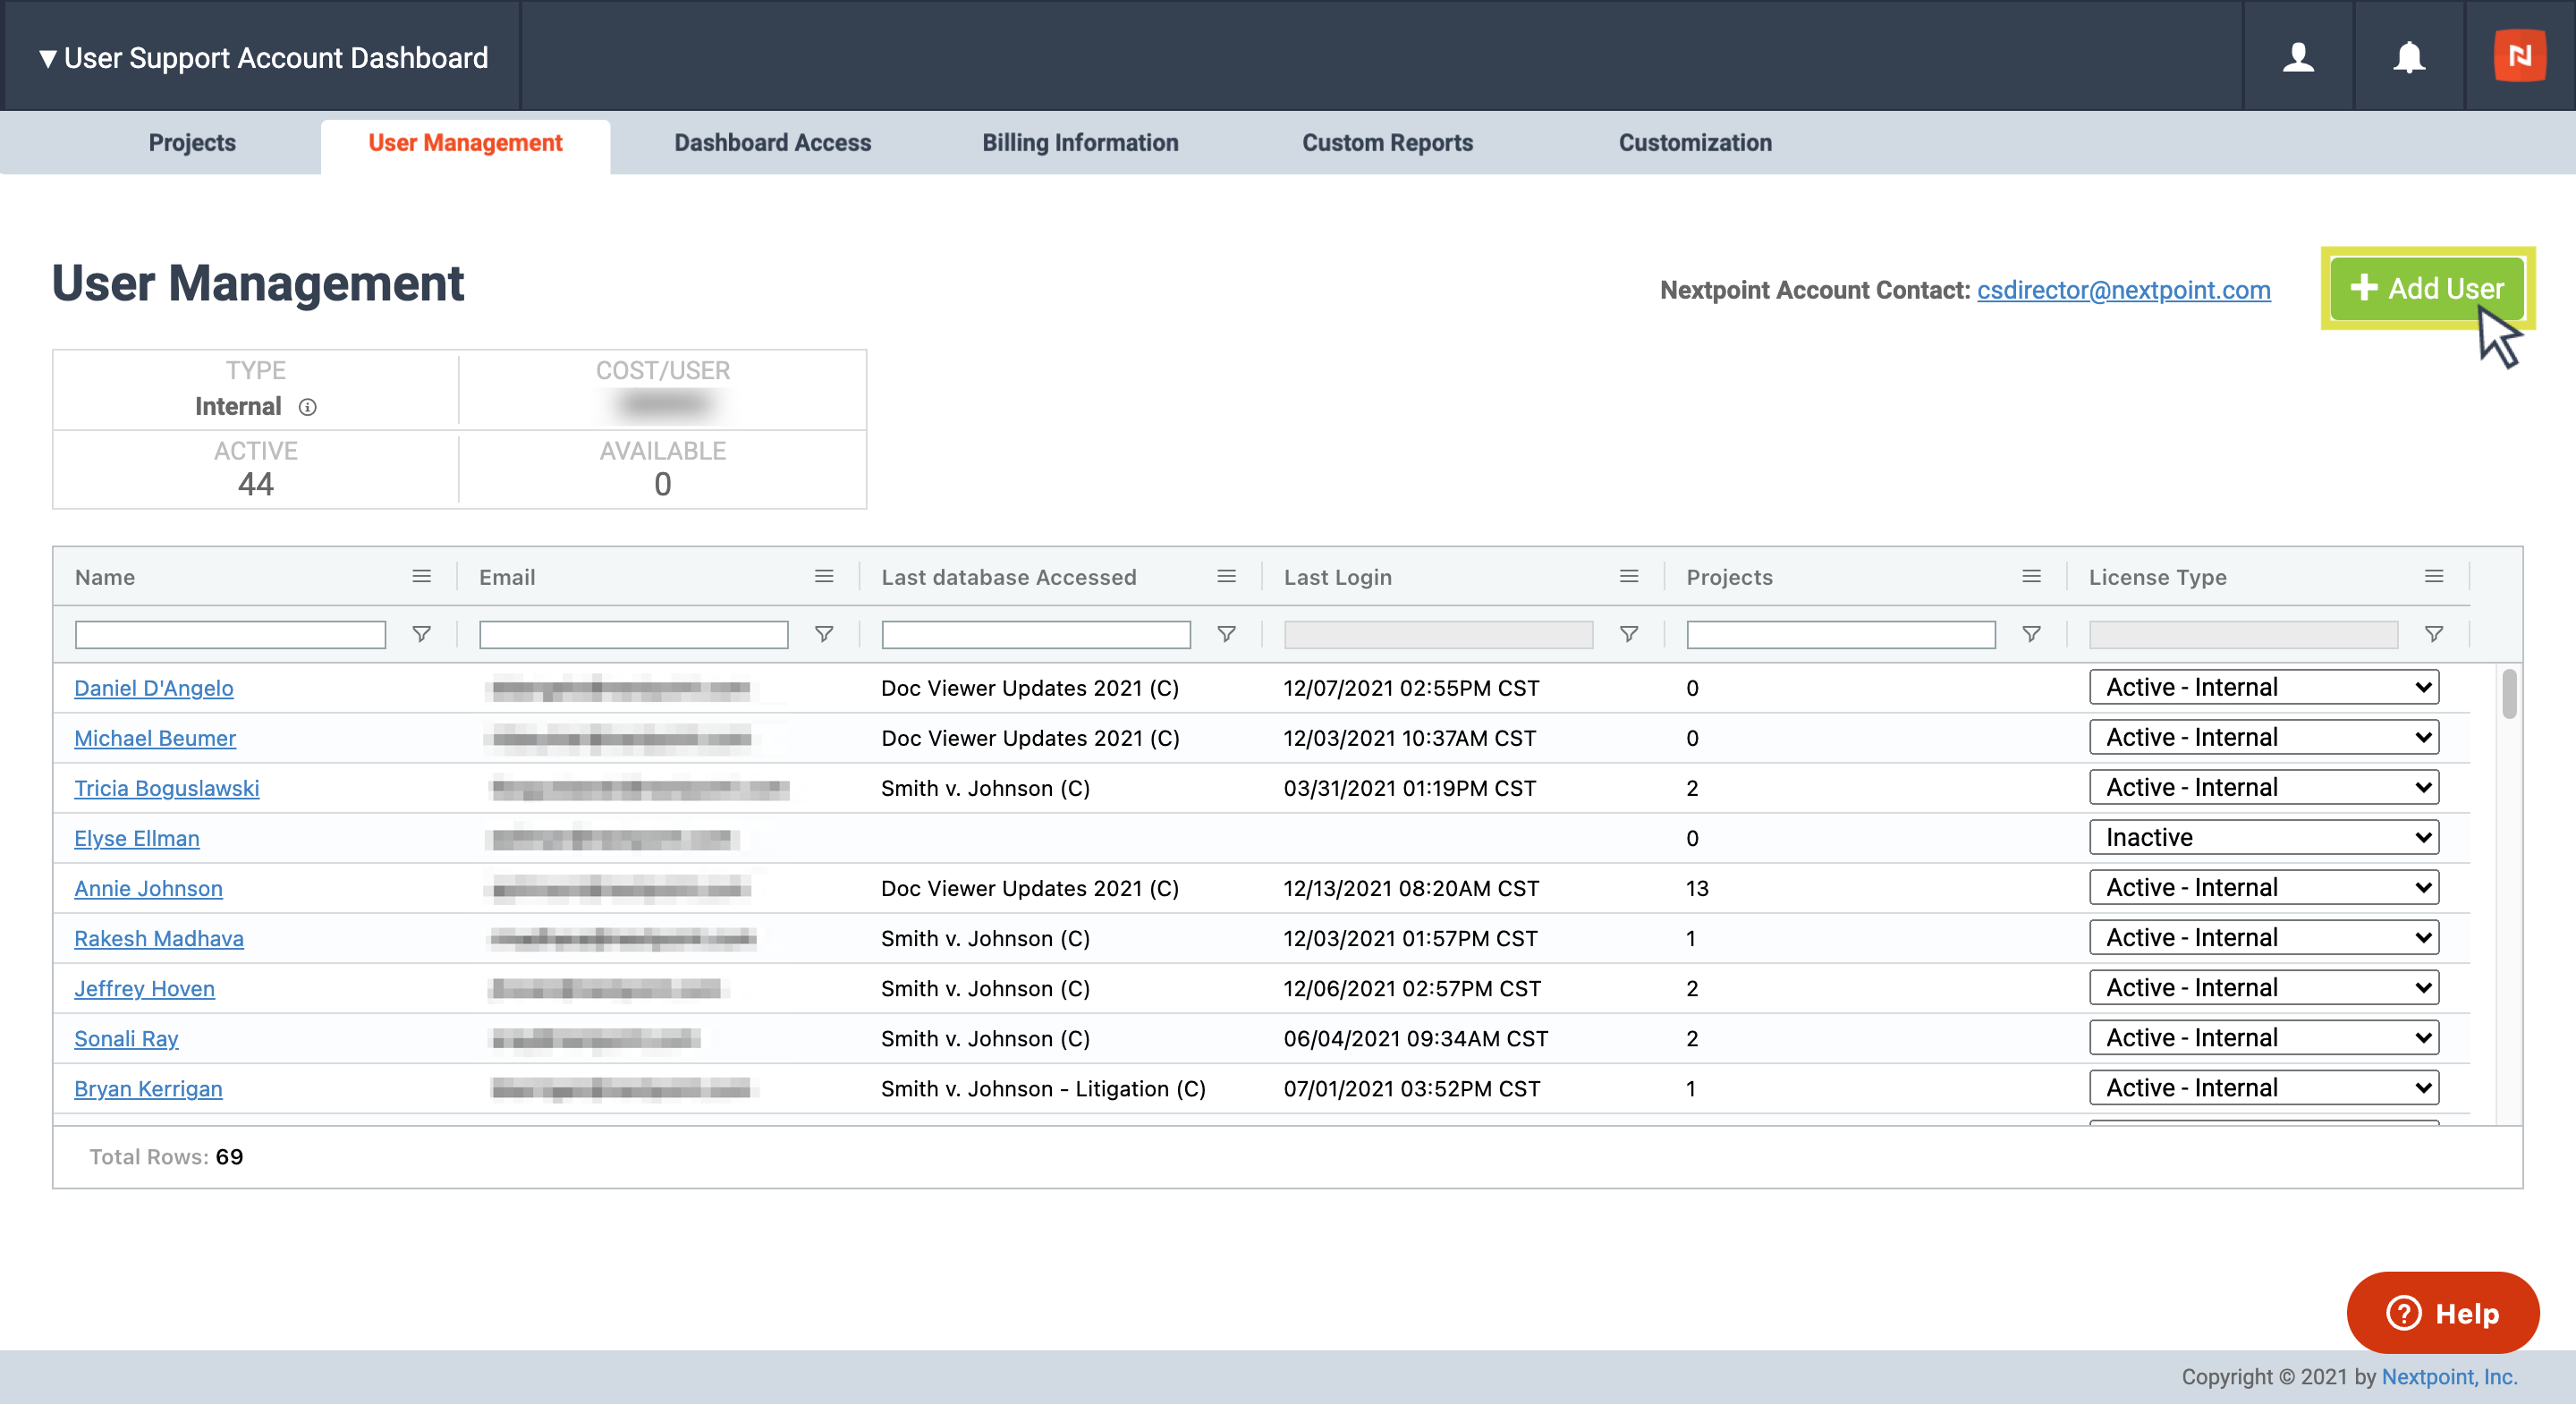Open the Projects column menu icon
Image resolution: width=2576 pixels, height=1404 pixels.
(2031, 576)
